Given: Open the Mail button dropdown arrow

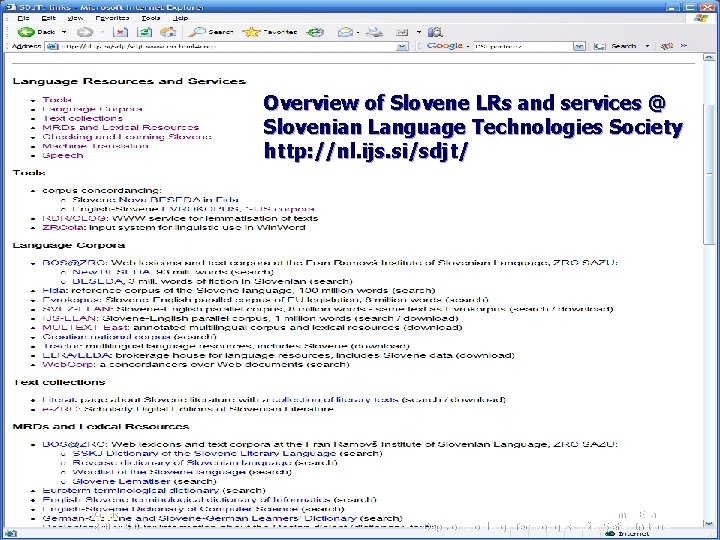Looking at the screenshot, I should pyautogui.click(x=357, y=32).
